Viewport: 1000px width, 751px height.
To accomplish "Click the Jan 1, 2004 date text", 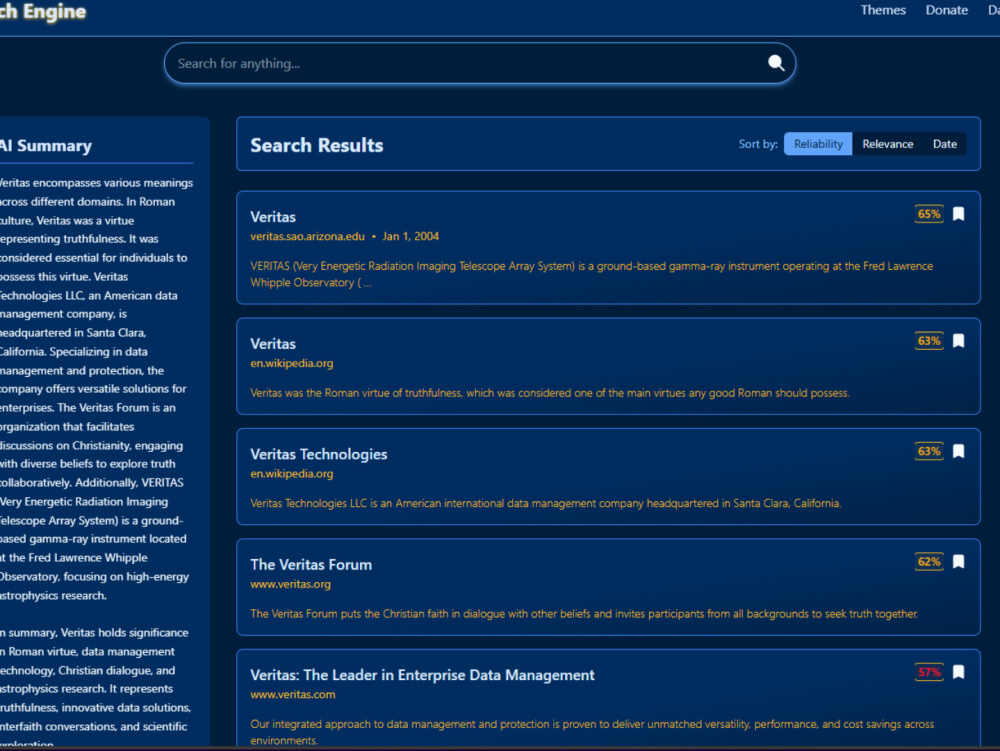I will (410, 236).
